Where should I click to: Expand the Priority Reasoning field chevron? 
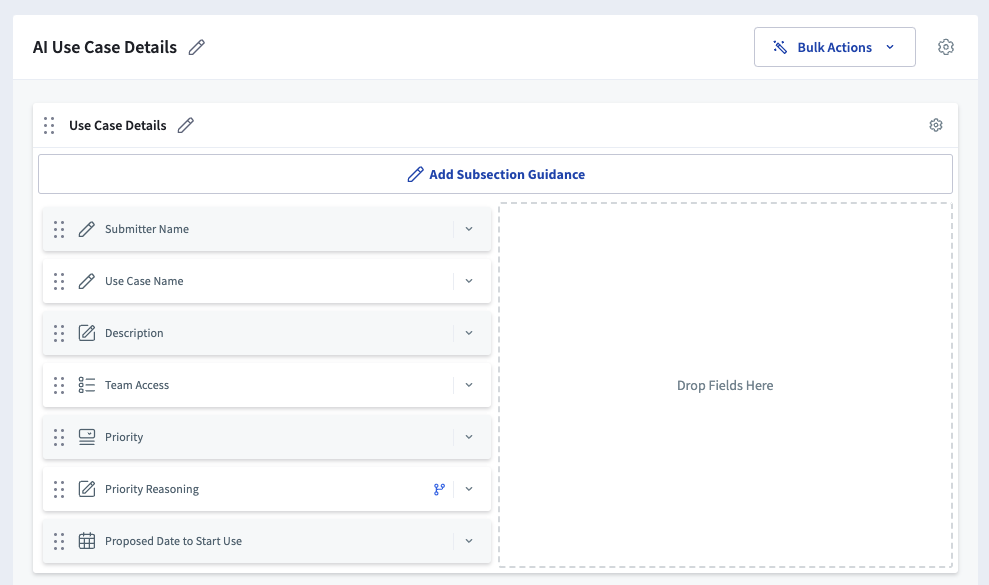[x=469, y=489]
